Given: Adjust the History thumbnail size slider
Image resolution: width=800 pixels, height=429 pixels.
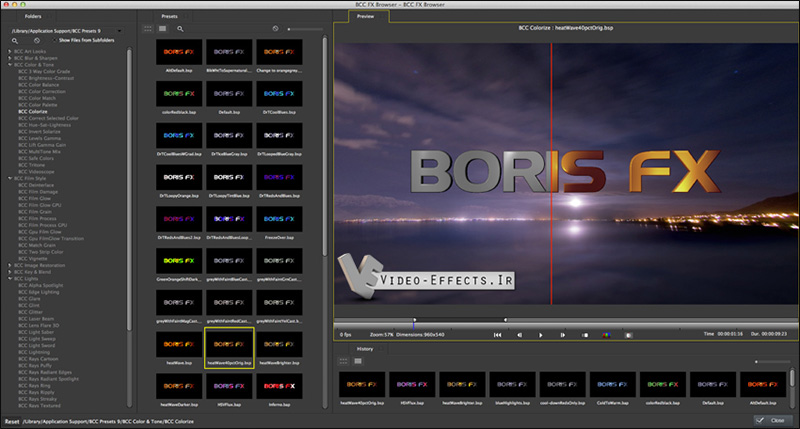Looking at the screenshot, I should coord(772,362).
